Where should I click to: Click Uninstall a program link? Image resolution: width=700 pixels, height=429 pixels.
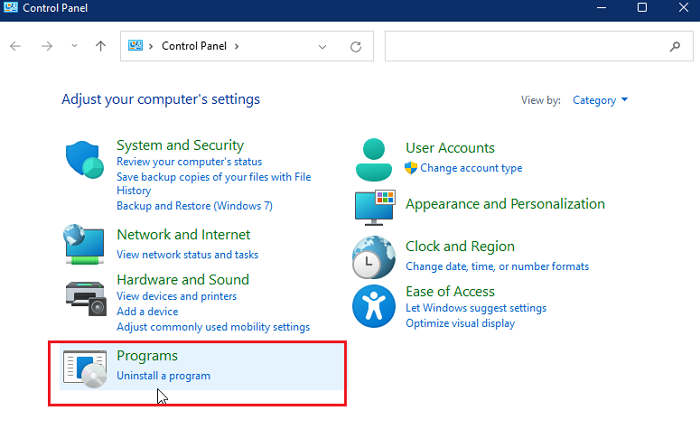(x=163, y=376)
